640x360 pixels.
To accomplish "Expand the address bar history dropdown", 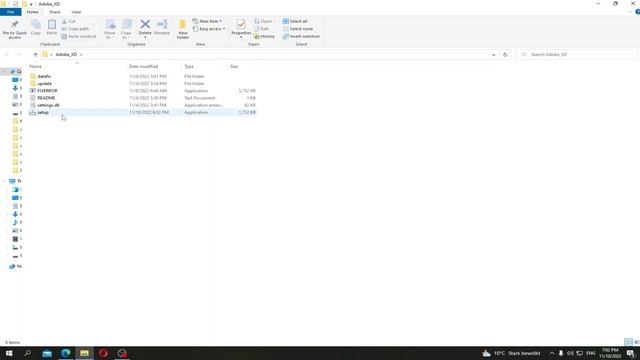I will [493, 55].
